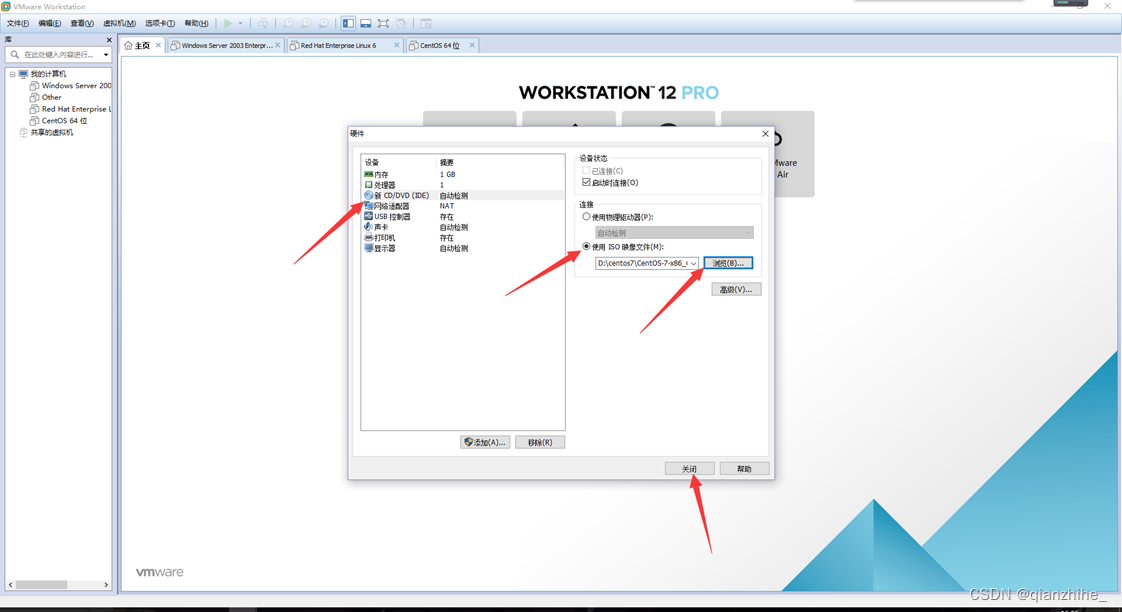This screenshot has width=1122, height=612.
Task: Open the 帮助(H) menu
Action: point(196,24)
